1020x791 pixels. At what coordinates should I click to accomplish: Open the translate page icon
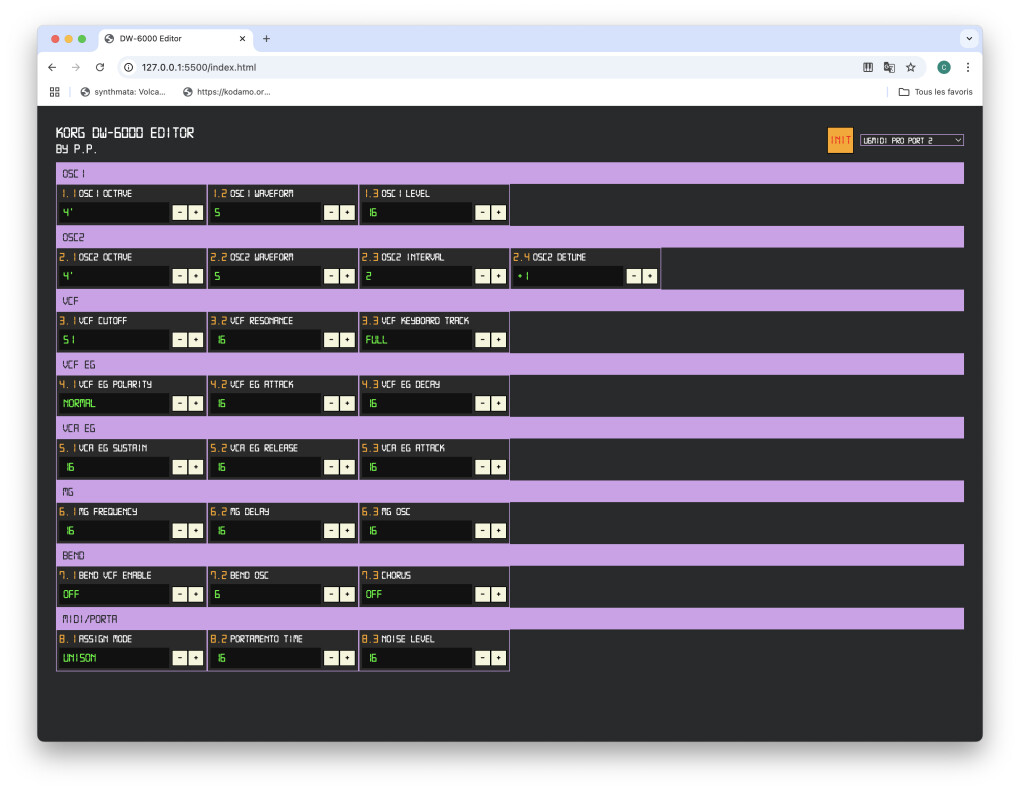889,67
